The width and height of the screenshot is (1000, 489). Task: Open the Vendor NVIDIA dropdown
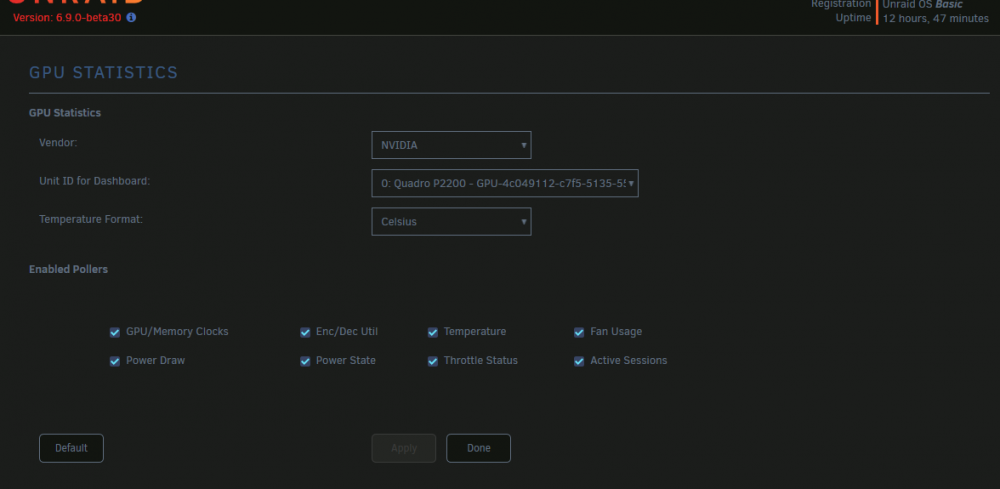pyautogui.click(x=451, y=145)
